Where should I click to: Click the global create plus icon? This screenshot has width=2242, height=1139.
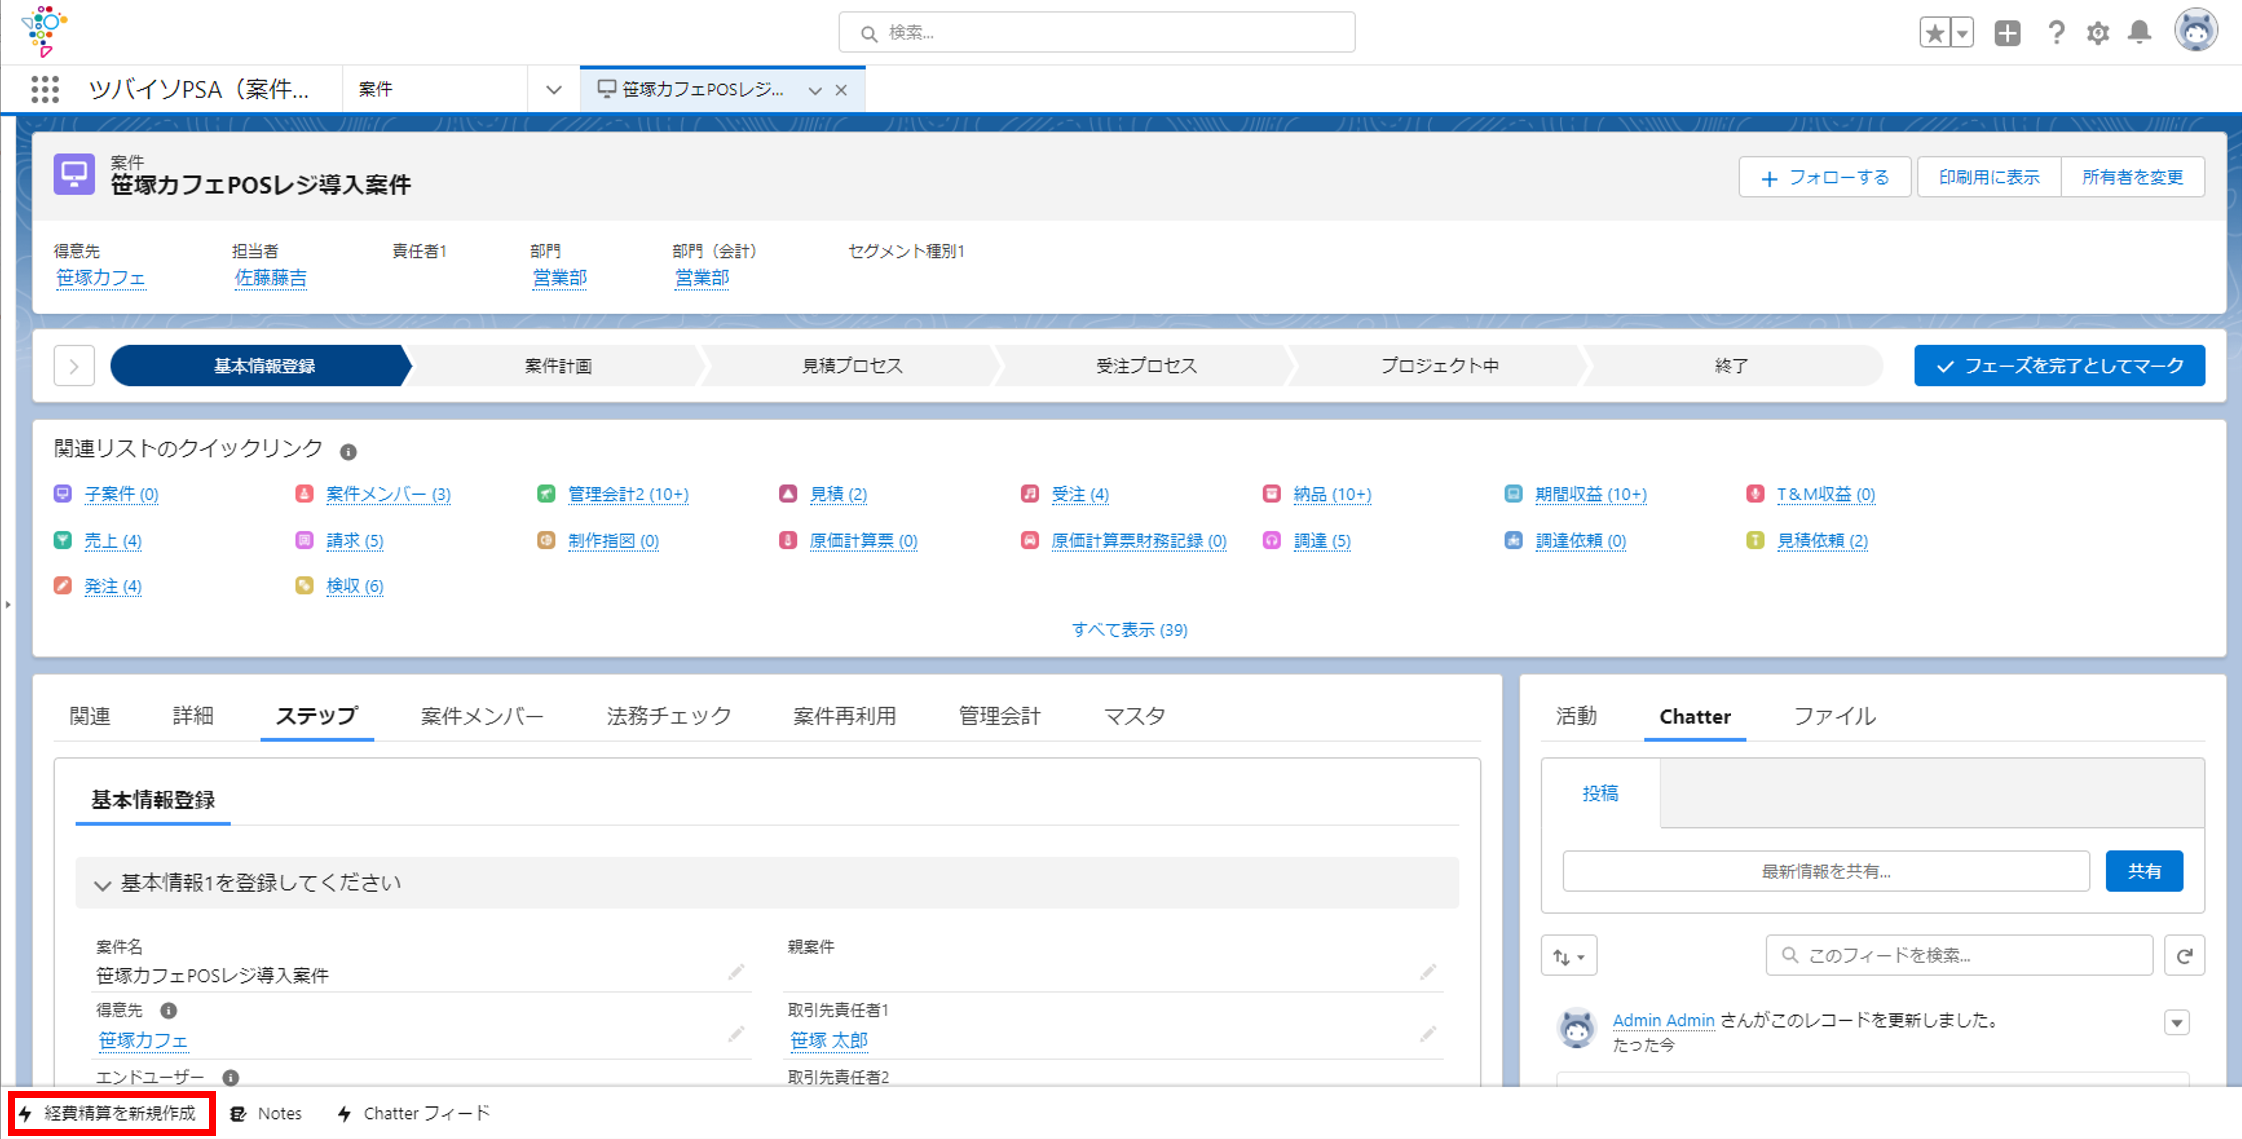point(2007,33)
